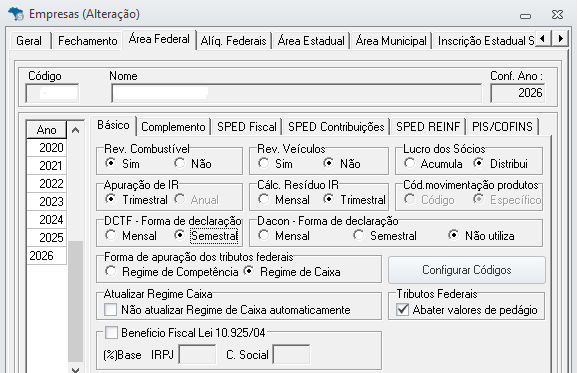Select Trimestral for Cálc. Resíduo IR

click(355, 200)
